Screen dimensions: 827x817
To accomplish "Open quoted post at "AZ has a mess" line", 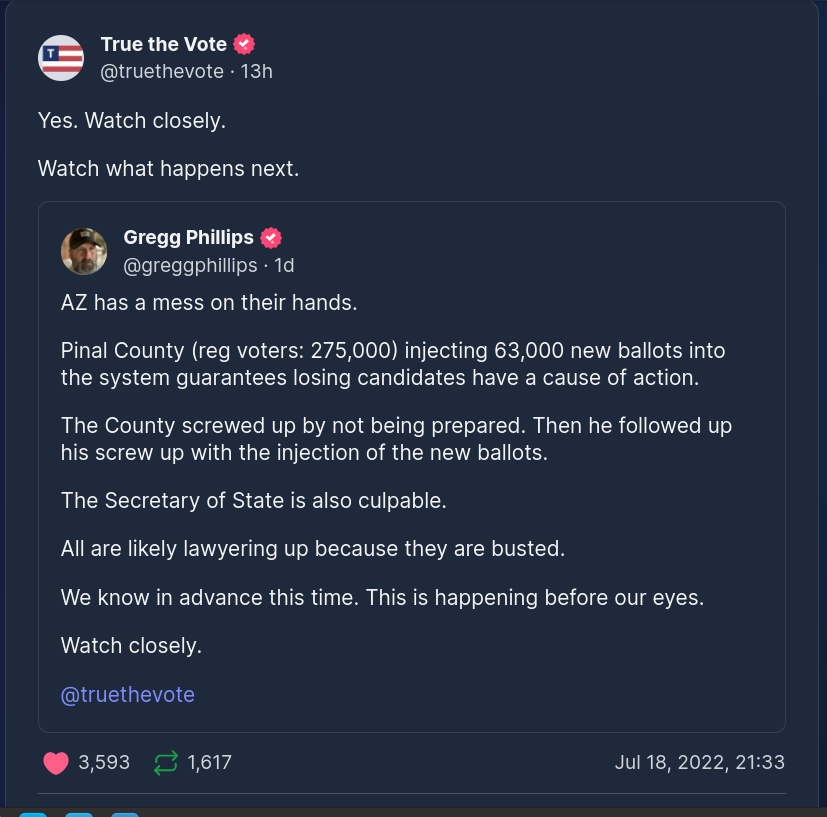I will pyautogui.click(x=208, y=303).
